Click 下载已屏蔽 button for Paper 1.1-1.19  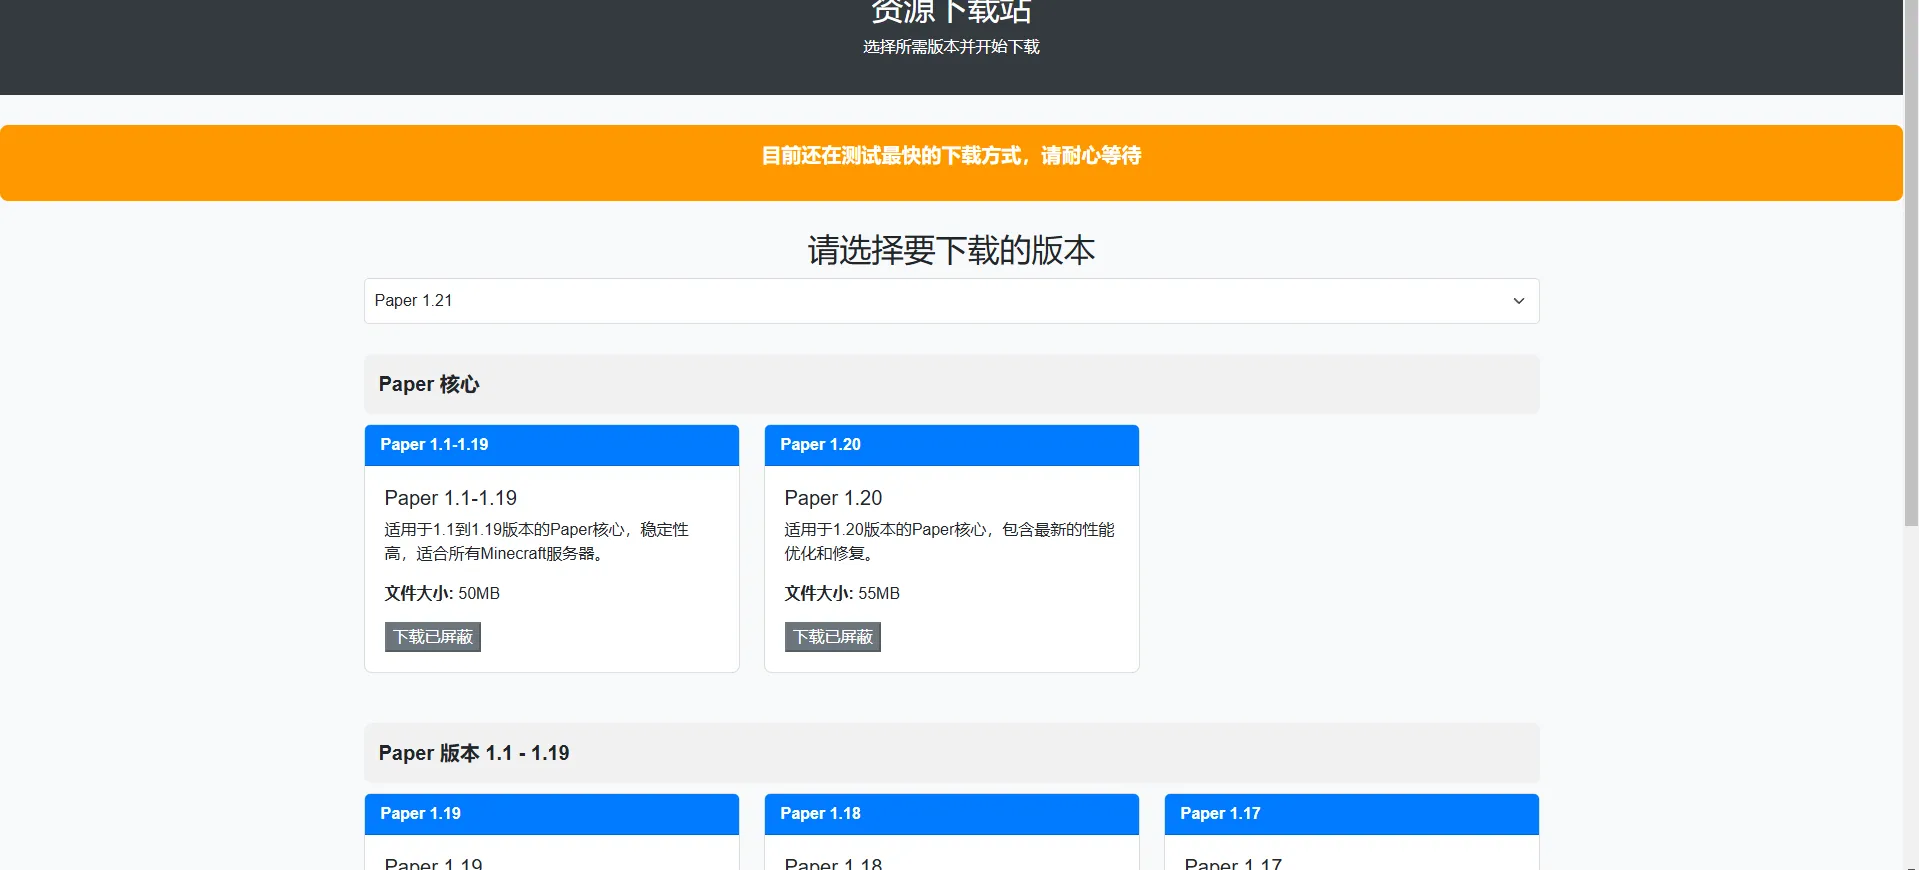(x=433, y=637)
